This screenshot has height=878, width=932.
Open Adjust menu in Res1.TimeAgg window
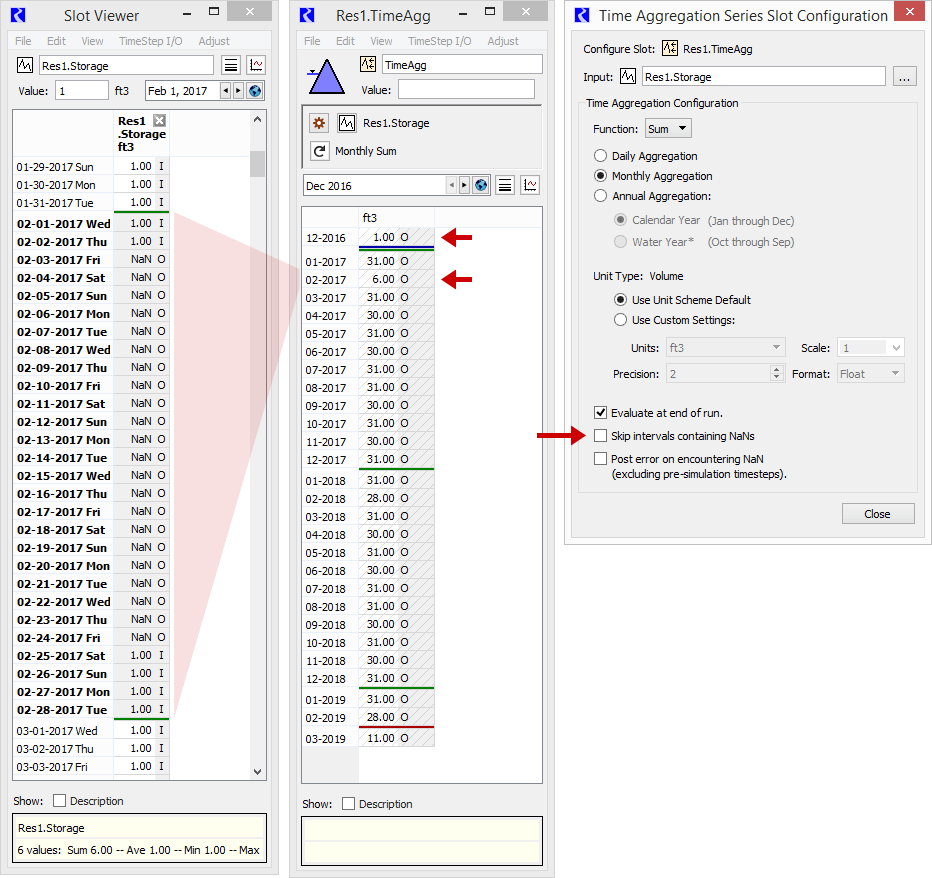503,41
